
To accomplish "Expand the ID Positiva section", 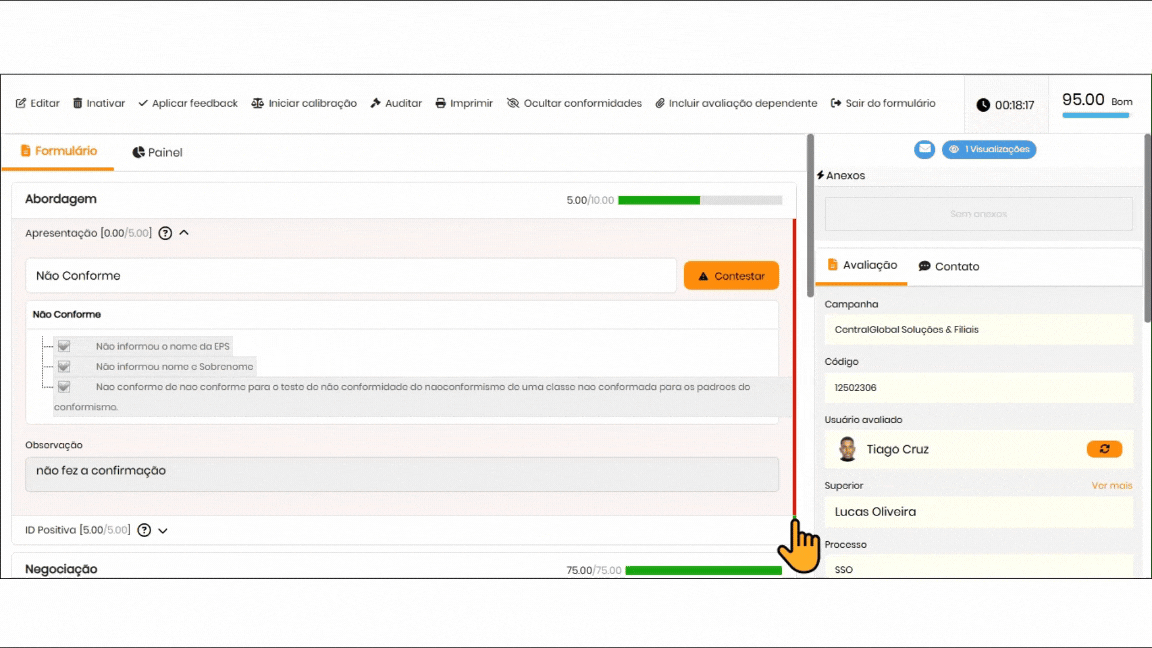I will 163,531.
